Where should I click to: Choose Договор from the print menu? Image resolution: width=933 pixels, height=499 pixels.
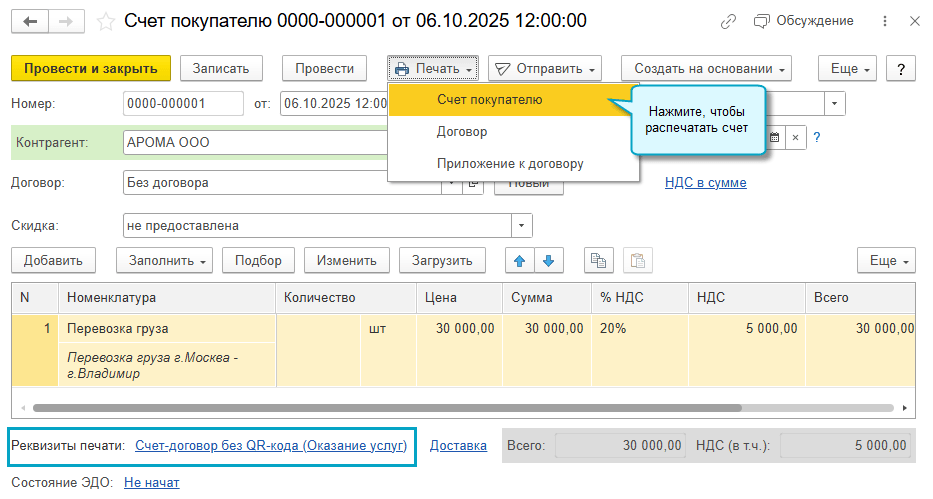(462, 131)
